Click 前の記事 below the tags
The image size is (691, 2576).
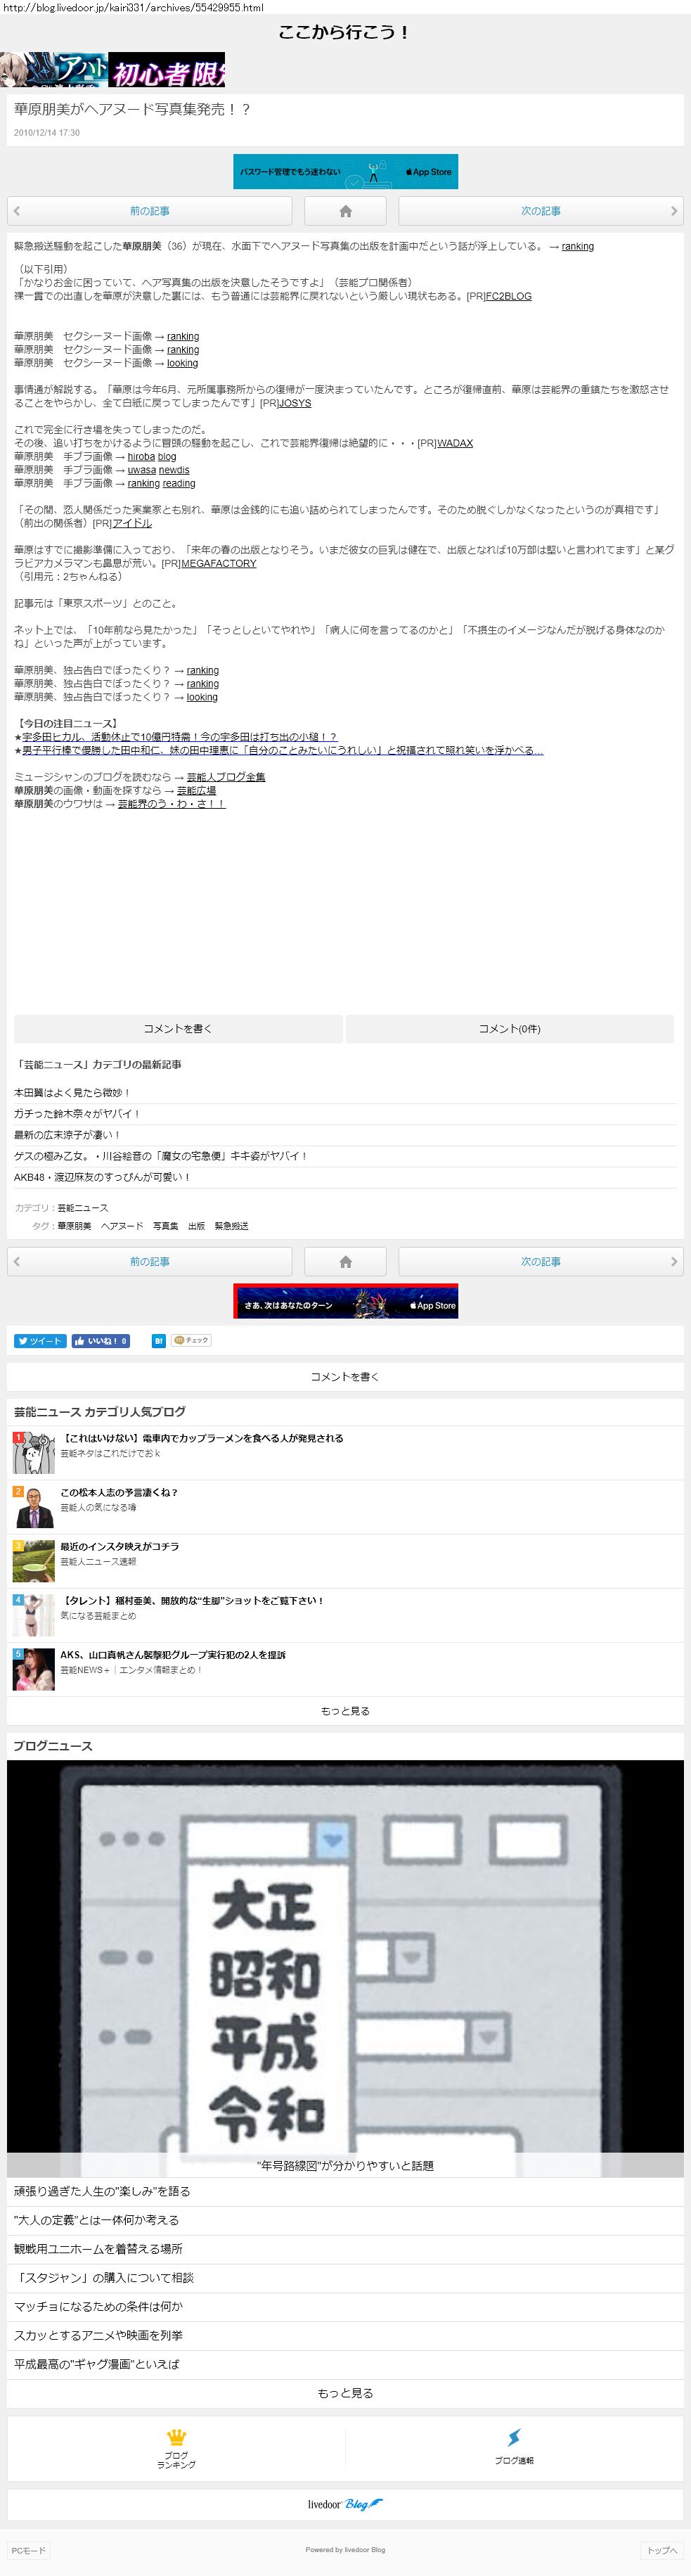pyautogui.click(x=150, y=1261)
